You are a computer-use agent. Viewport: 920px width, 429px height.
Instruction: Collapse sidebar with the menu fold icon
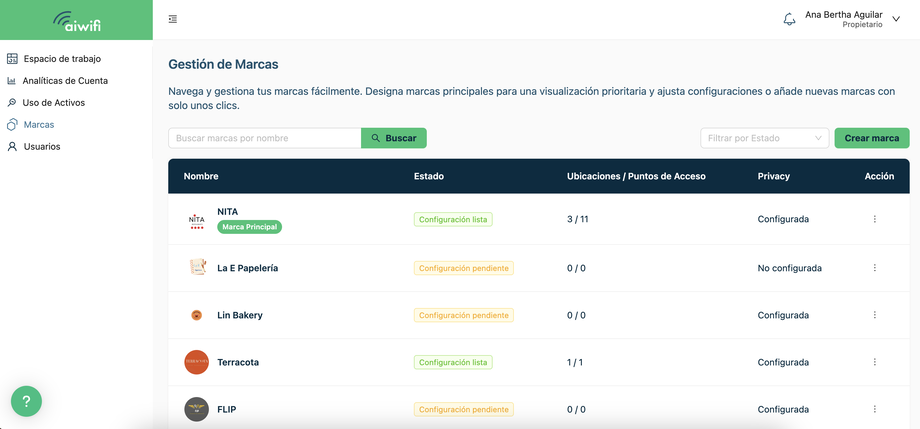[x=172, y=19]
